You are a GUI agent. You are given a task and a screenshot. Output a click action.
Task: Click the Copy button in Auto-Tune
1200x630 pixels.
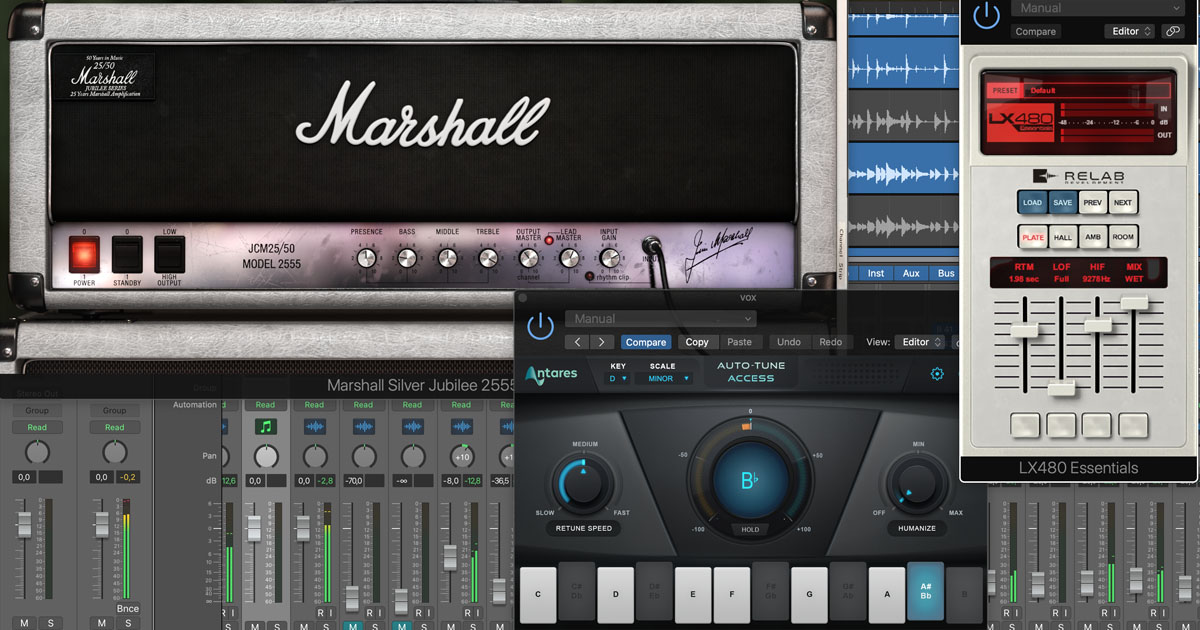pyautogui.click(x=697, y=342)
